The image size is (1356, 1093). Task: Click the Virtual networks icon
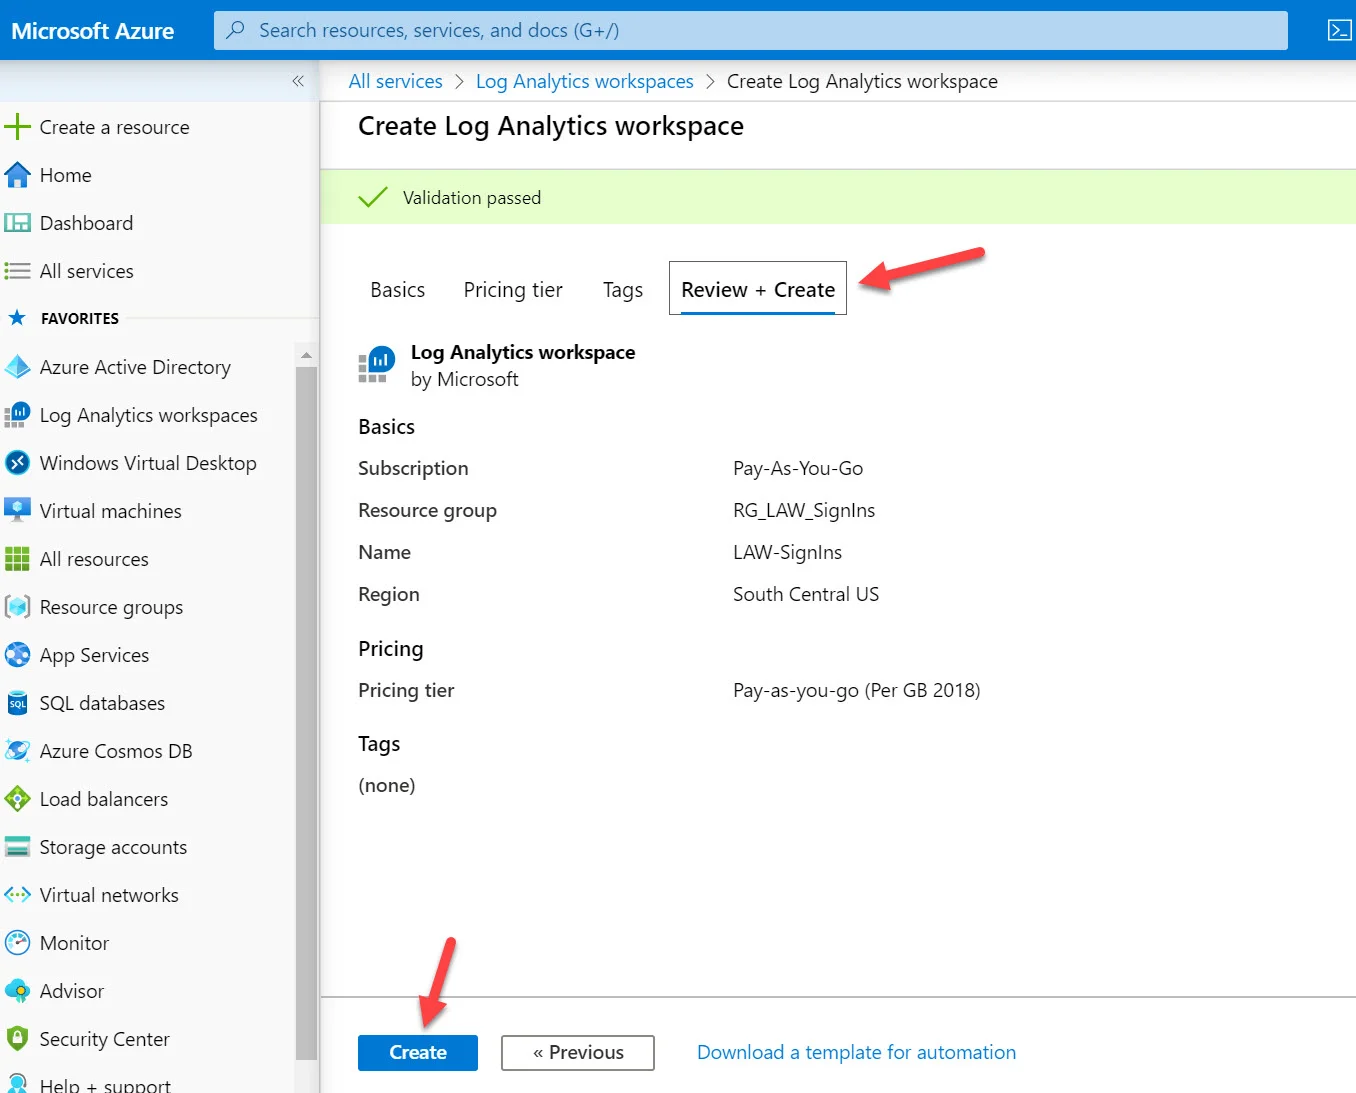17,895
